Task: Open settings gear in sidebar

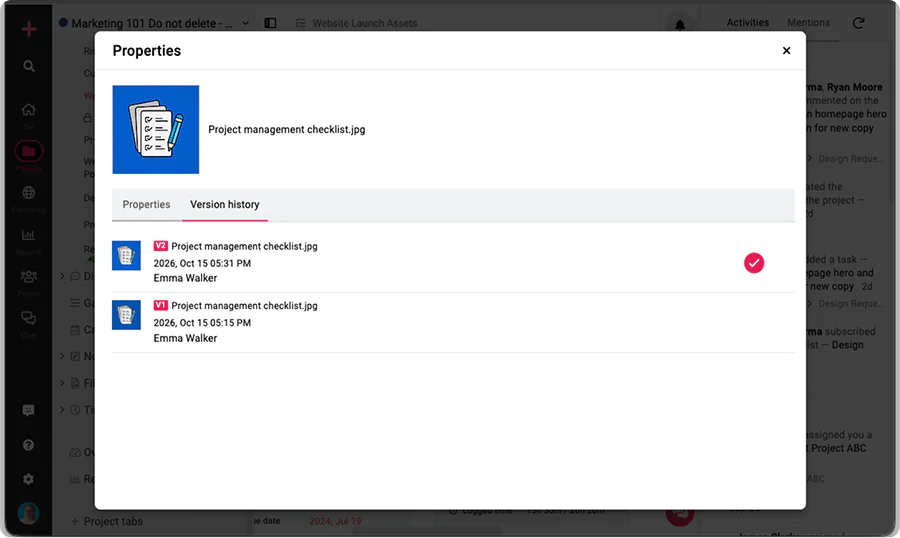Action: click(28, 479)
